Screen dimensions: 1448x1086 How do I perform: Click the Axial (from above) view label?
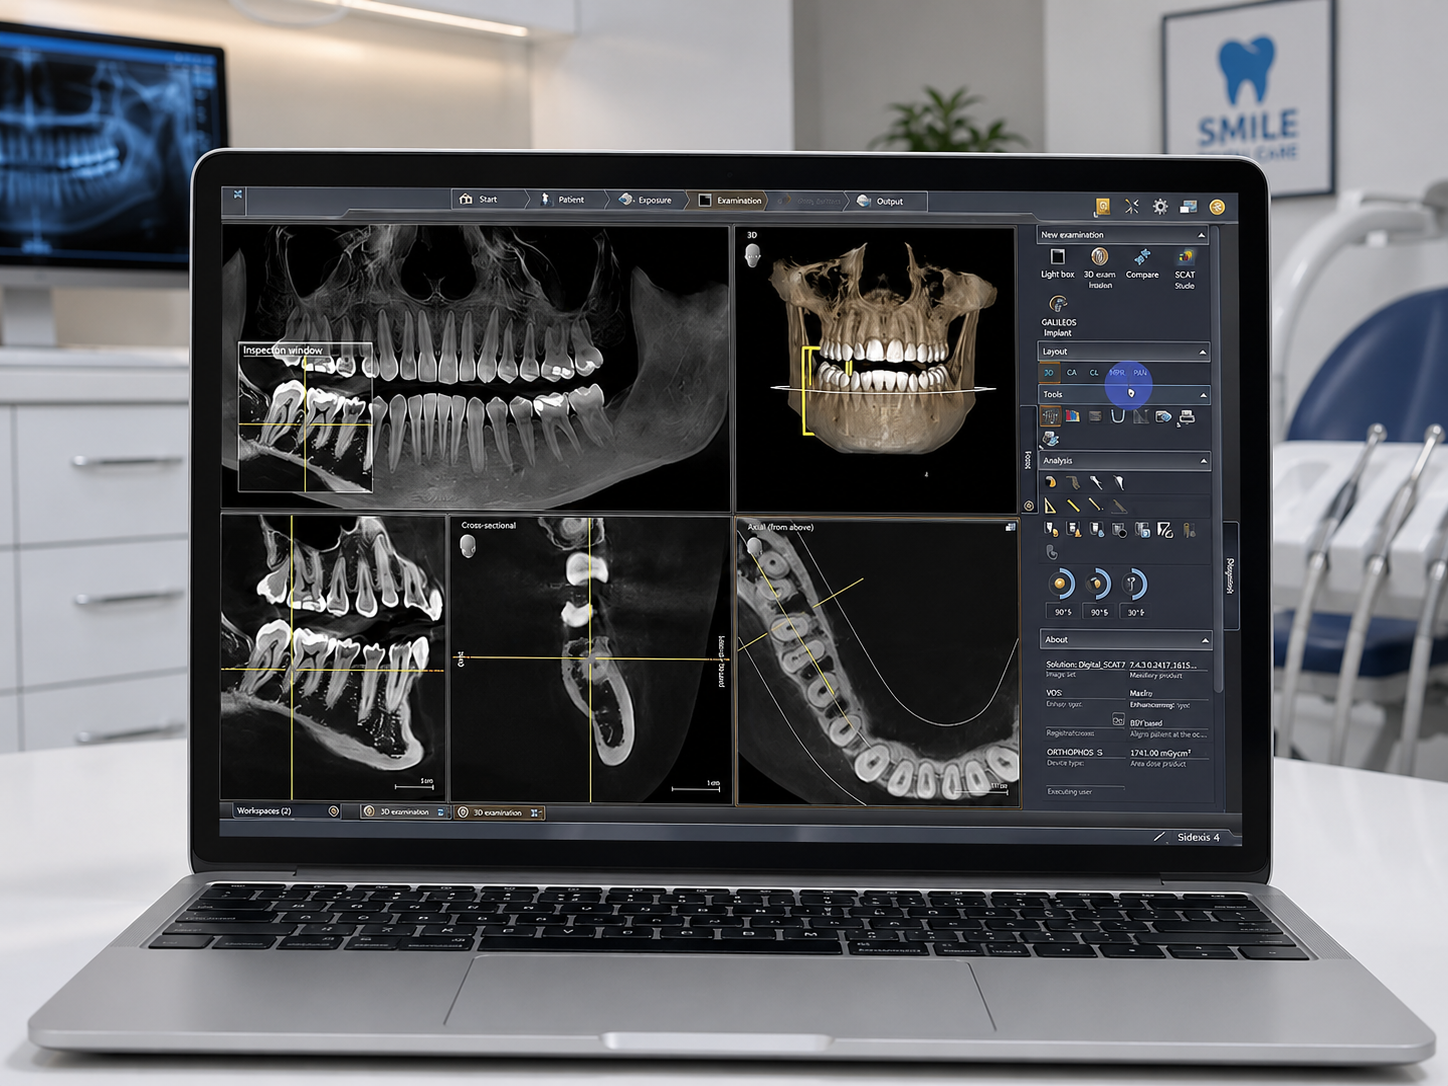pos(780,527)
